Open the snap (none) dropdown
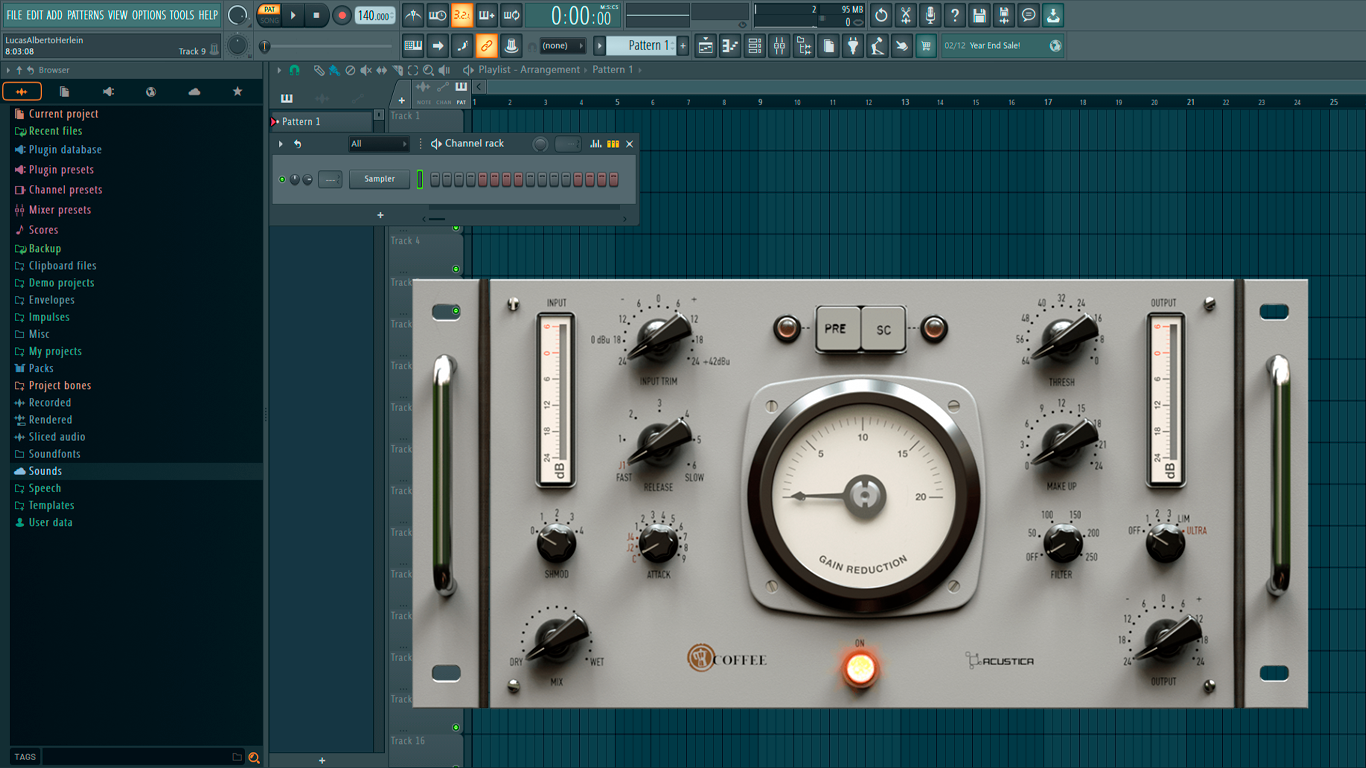Image resolution: width=1366 pixels, height=768 pixels. (x=562, y=46)
